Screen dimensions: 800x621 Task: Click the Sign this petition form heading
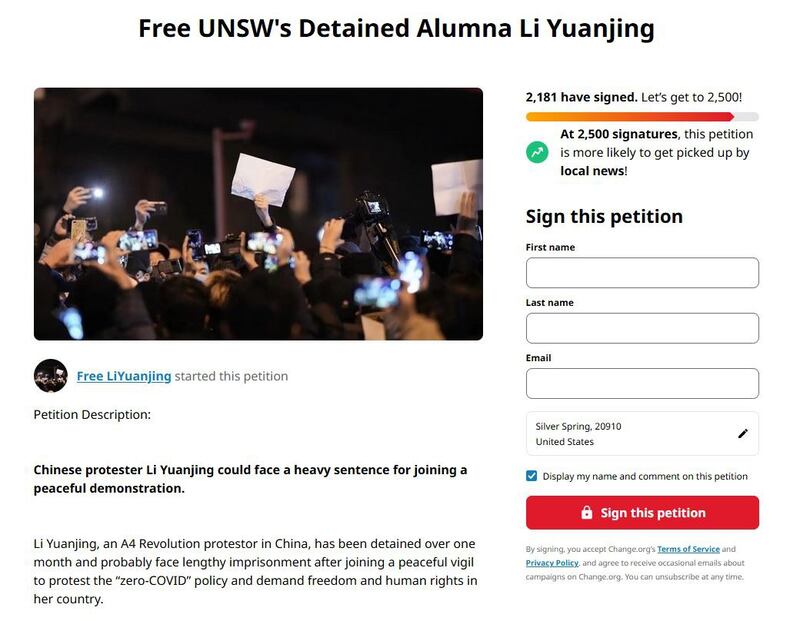[604, 217]
